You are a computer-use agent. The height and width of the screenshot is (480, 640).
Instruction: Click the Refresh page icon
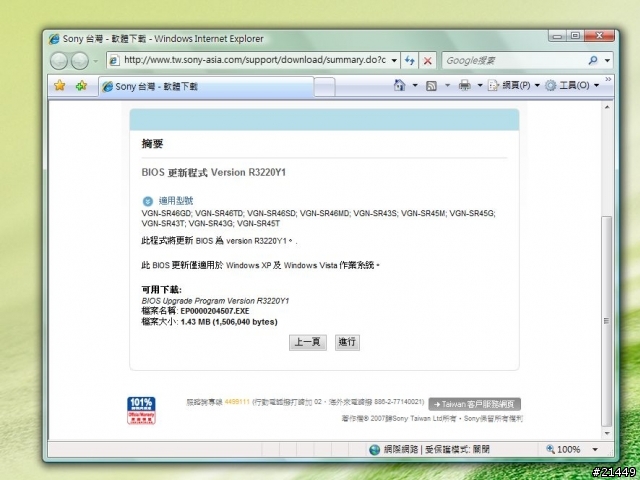[409, 60]
